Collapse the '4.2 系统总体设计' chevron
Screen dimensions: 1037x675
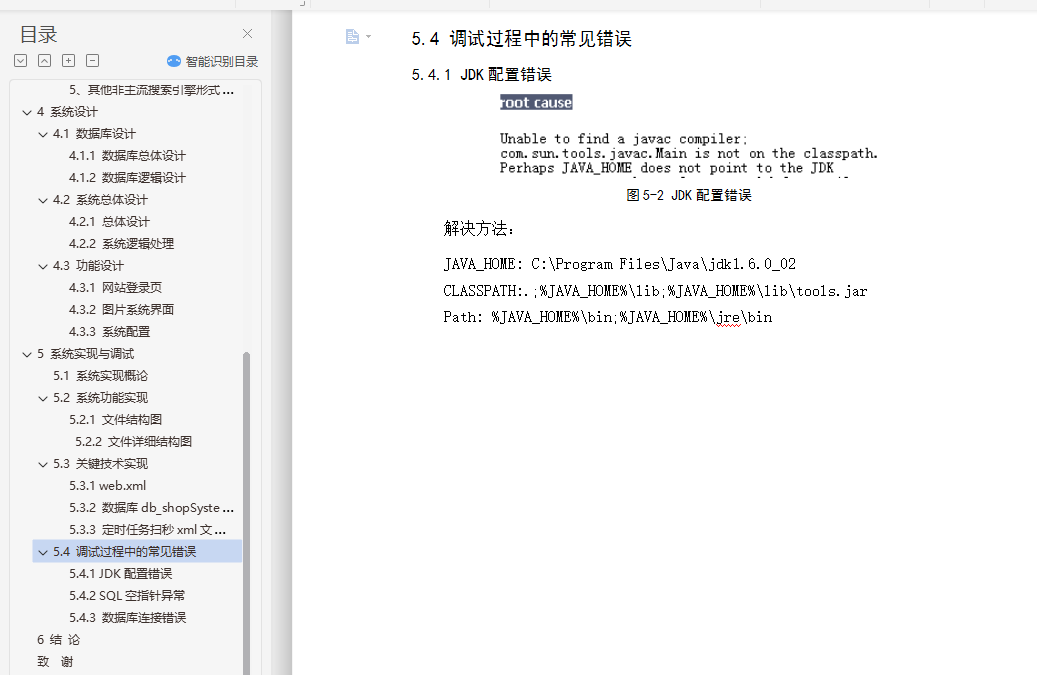click(43, 200)
